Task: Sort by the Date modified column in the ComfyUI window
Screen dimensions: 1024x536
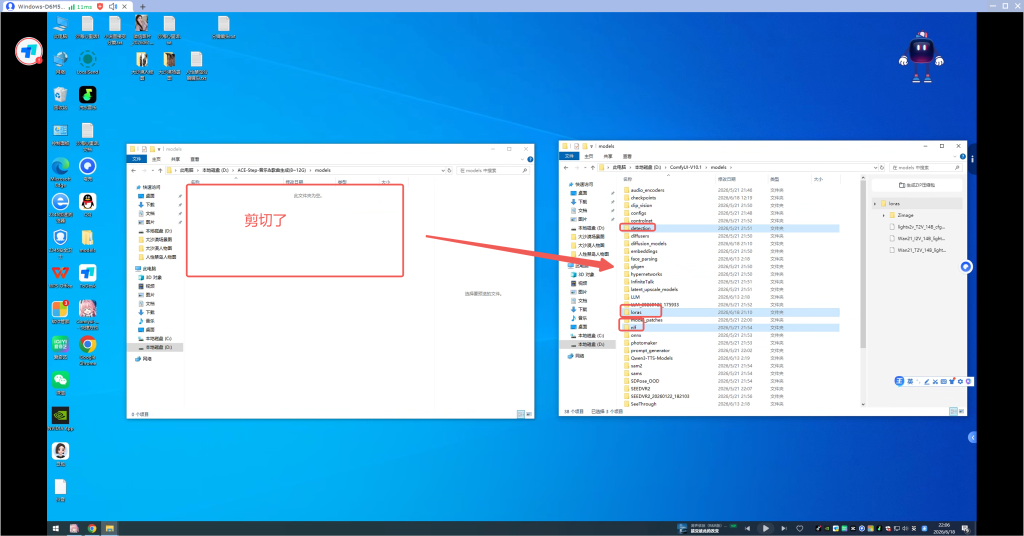Action: 726,179
